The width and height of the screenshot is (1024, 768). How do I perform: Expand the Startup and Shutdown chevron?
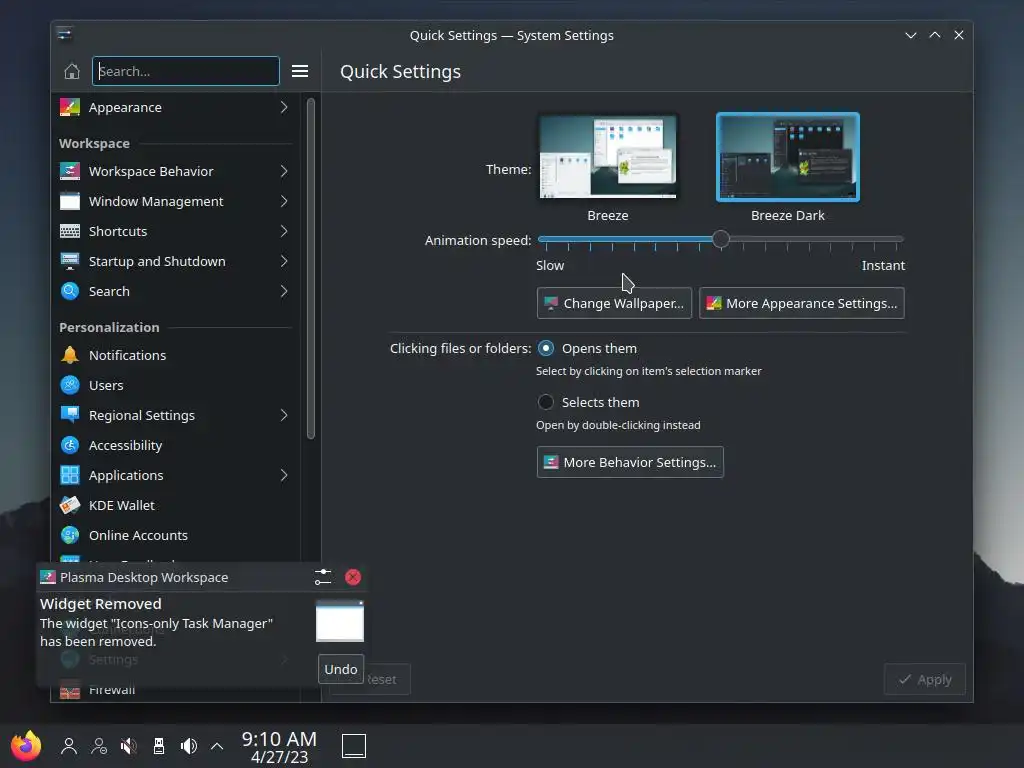(x=284, y=261)
